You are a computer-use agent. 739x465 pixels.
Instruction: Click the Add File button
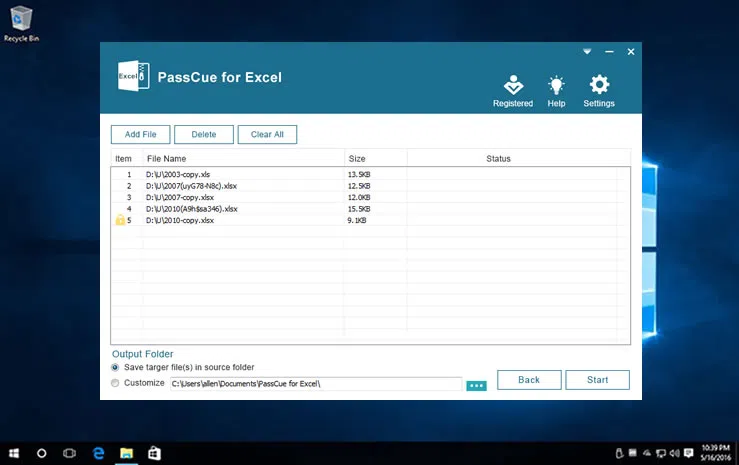pos(140,134)
